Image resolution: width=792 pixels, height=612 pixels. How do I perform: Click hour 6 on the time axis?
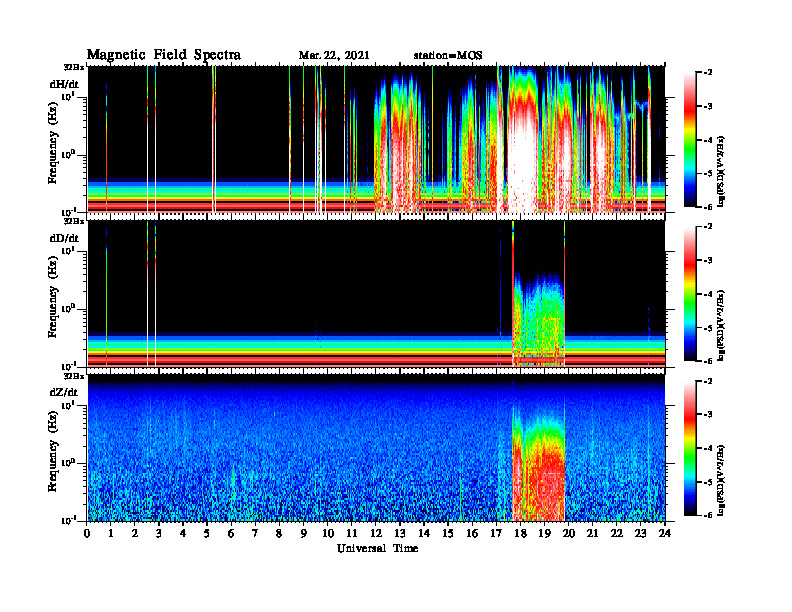point(231,533)
